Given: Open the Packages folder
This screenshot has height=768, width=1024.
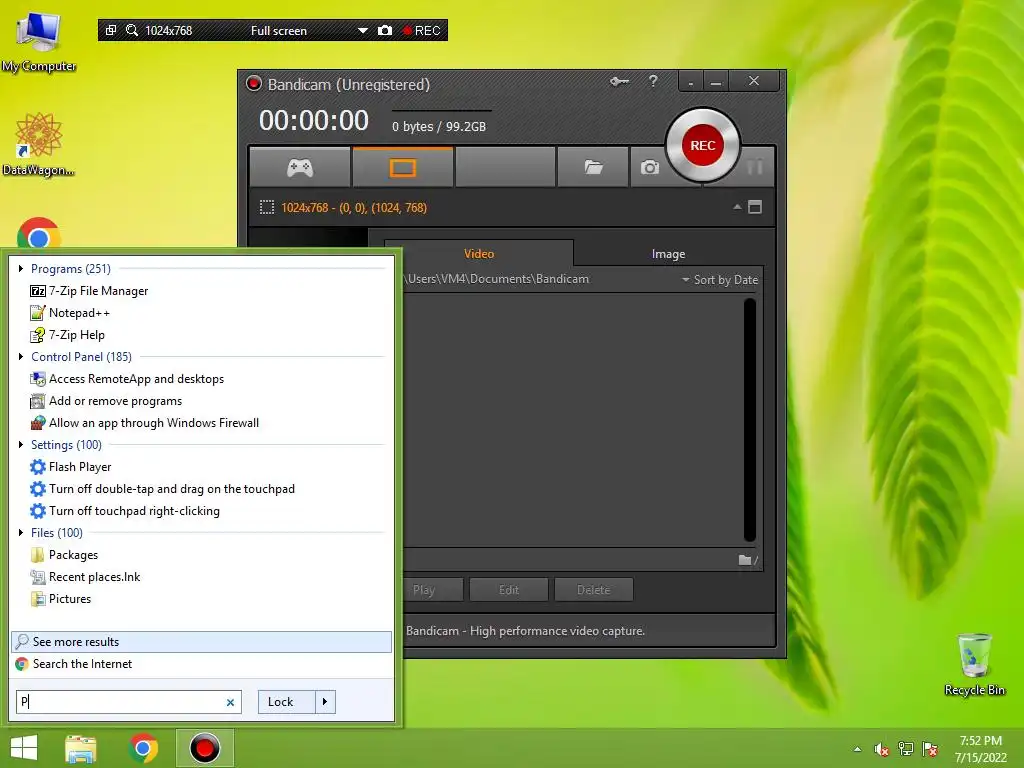Looking at the screenshot, I should [x=64, y=555].
